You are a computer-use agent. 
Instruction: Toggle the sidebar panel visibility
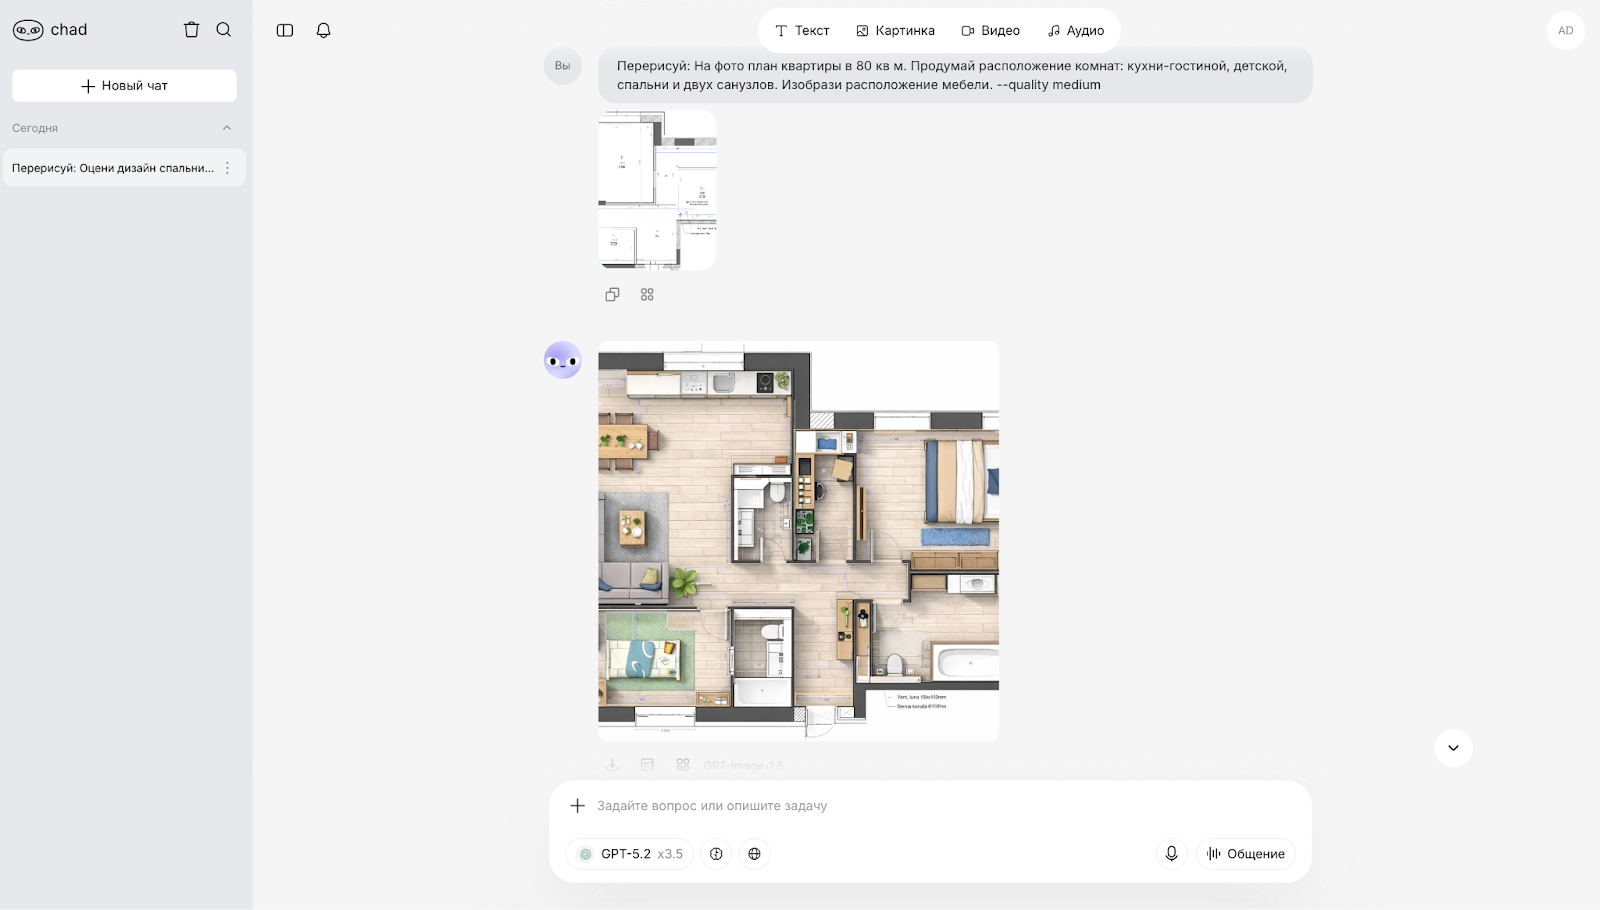point(285,30)
